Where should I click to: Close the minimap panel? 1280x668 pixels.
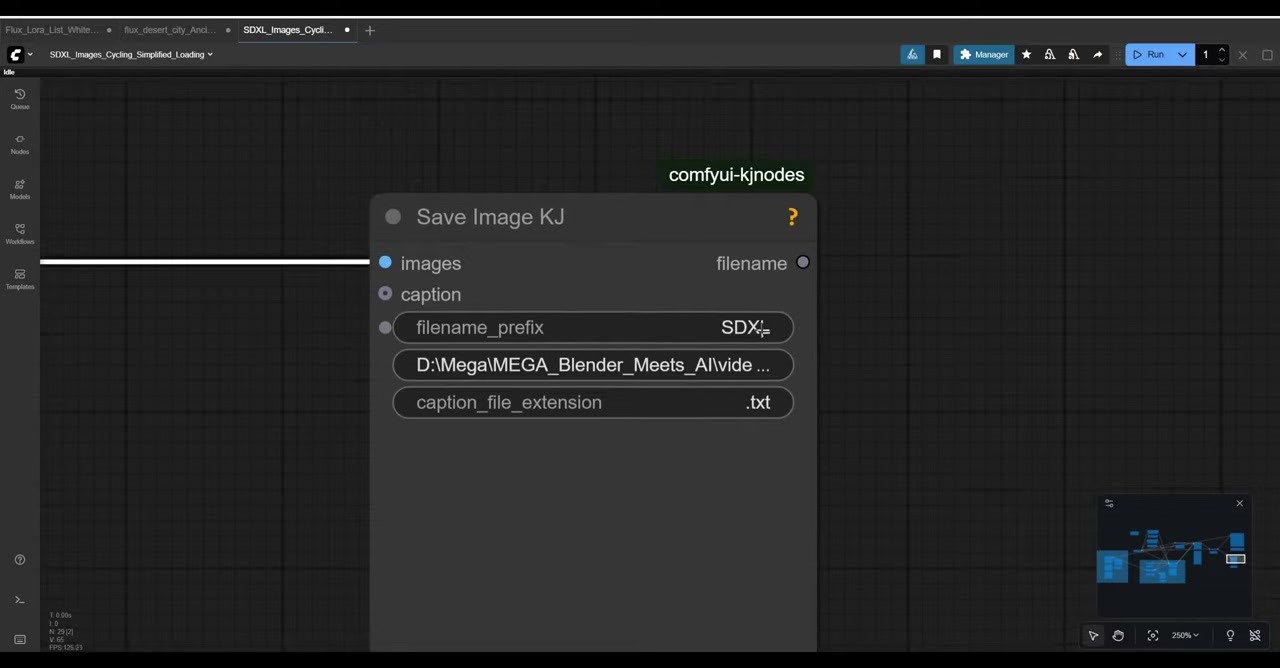click(x=1239, y=503)
